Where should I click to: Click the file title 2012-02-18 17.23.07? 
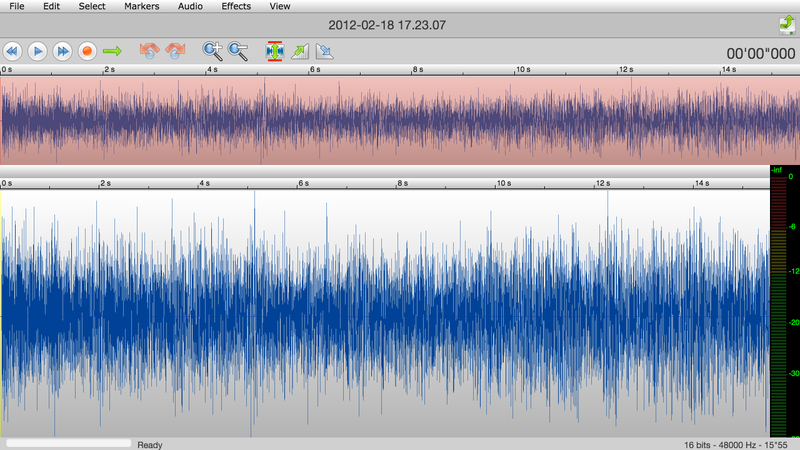387,25
